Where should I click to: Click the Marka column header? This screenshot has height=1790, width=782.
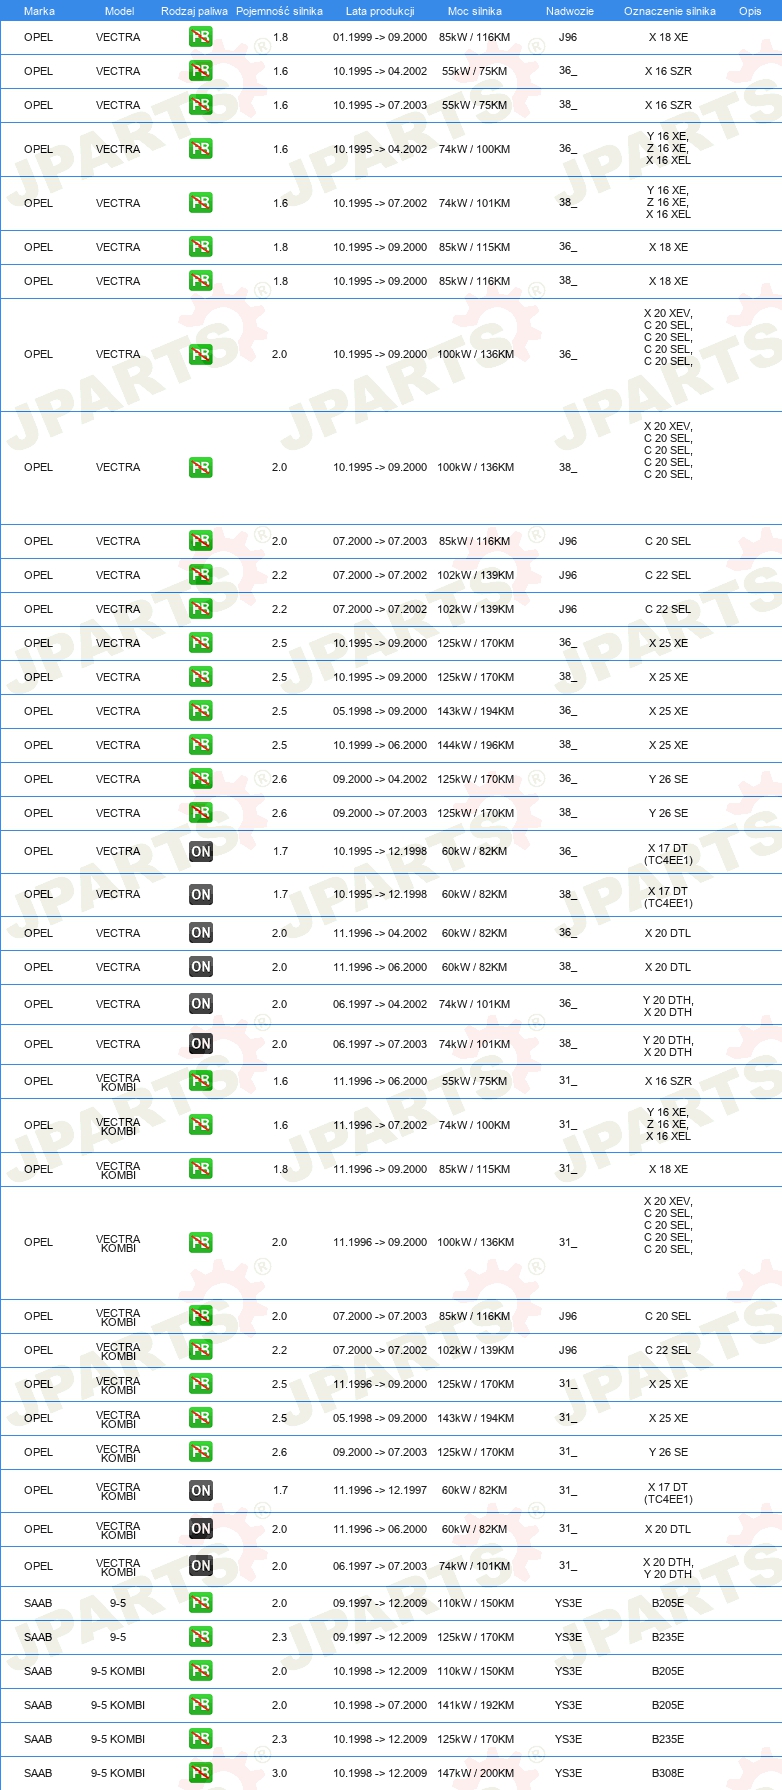(39, 11)
